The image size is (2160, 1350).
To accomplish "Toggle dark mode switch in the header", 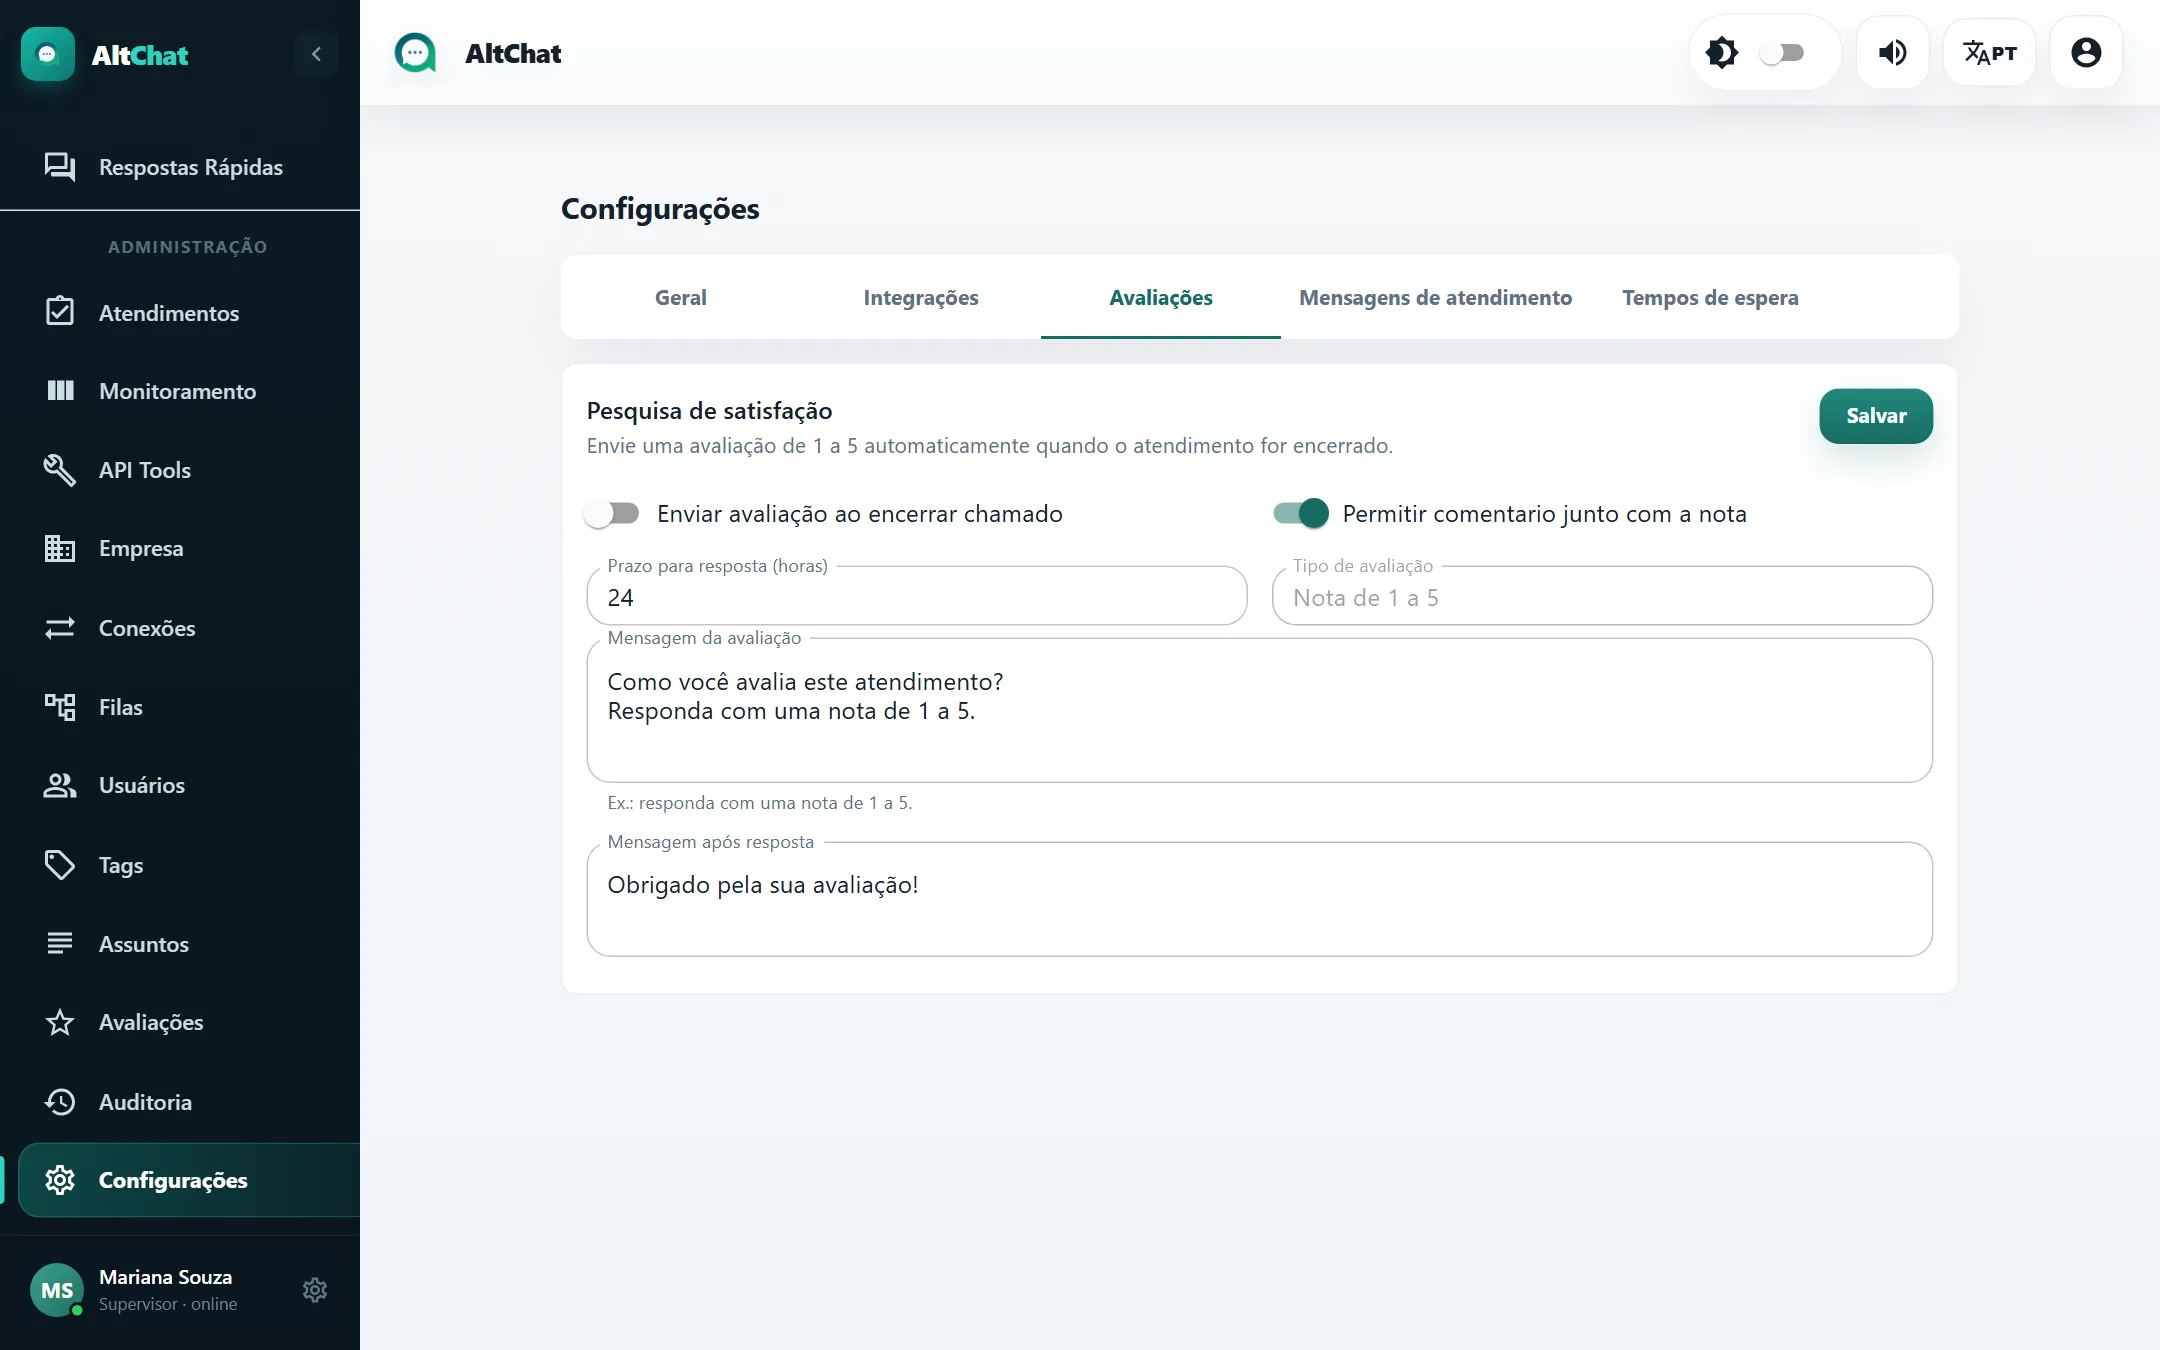I will pos(1782,53).
